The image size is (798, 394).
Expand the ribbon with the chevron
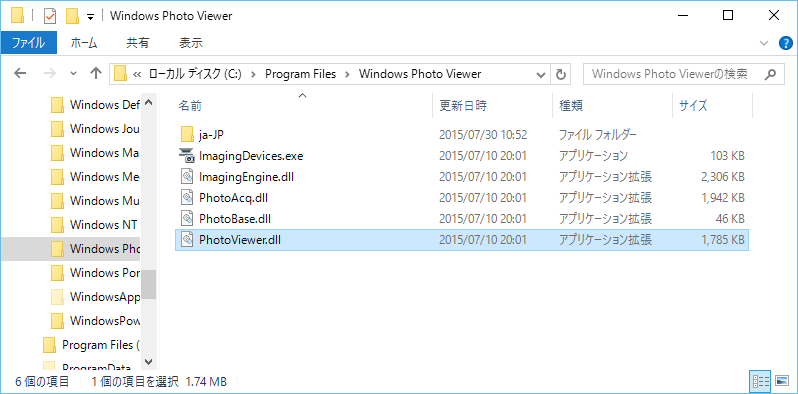click(x=763, y=43)
